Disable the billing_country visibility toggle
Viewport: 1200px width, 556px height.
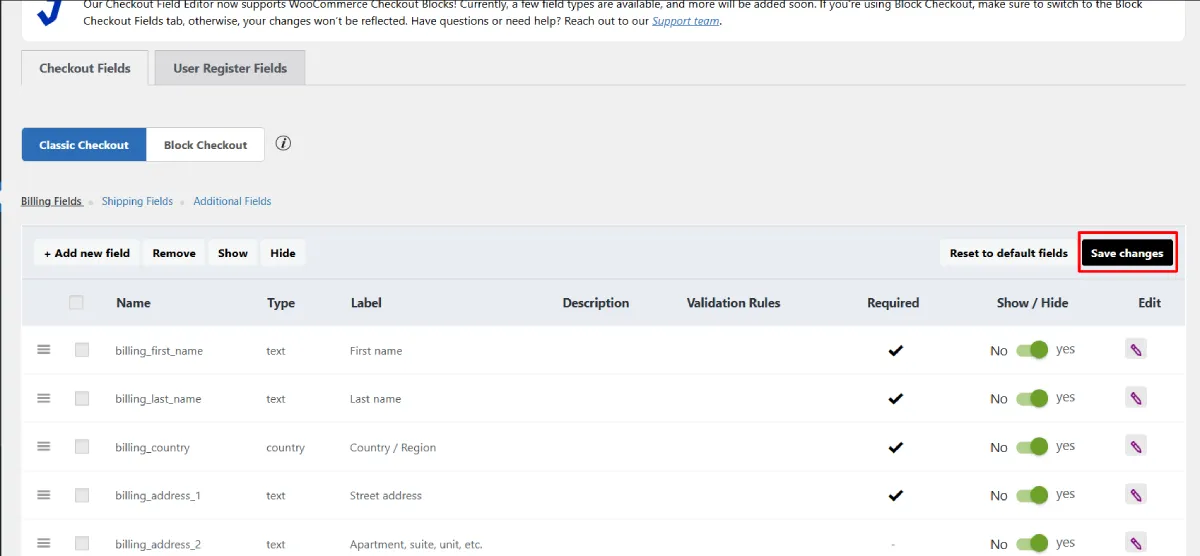pyautogui.click(x=1032, y=447)
